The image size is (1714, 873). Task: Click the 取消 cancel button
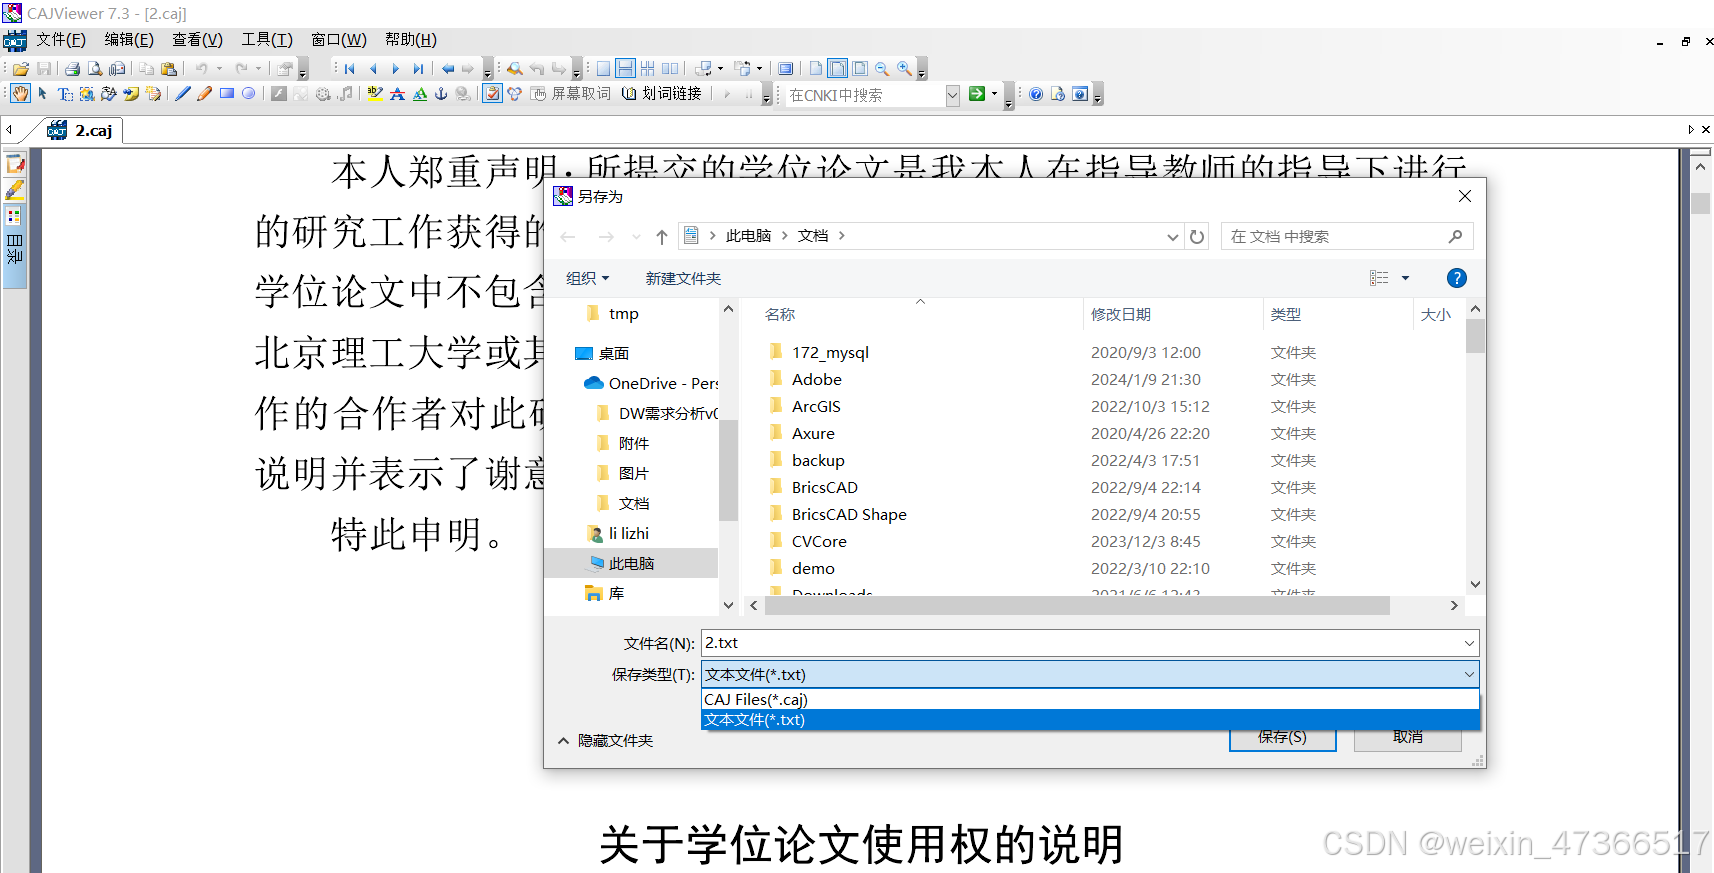point(1407,738)
